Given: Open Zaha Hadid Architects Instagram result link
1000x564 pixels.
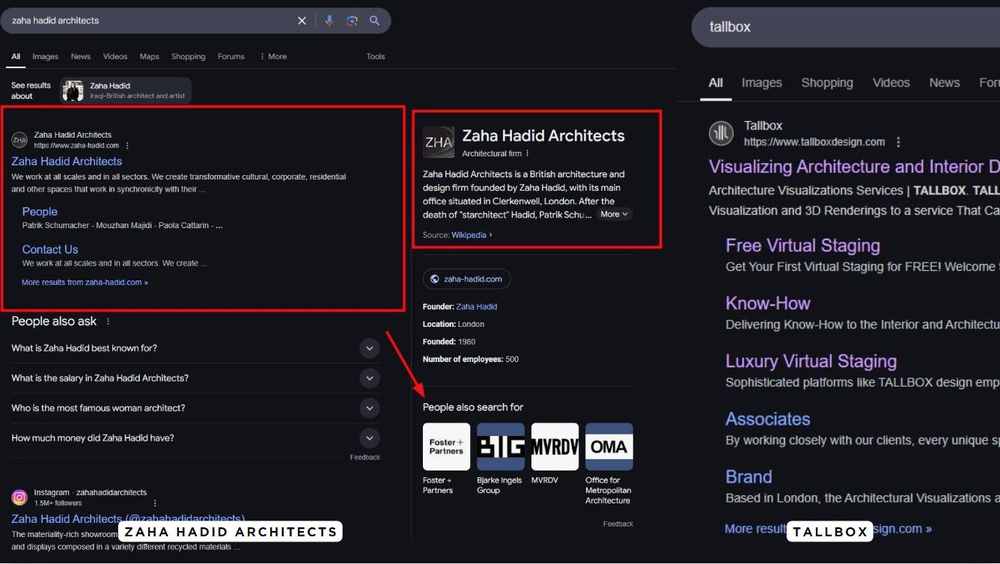Looking at the screenshot, I should pyautogui.click(x=128, y=519).
